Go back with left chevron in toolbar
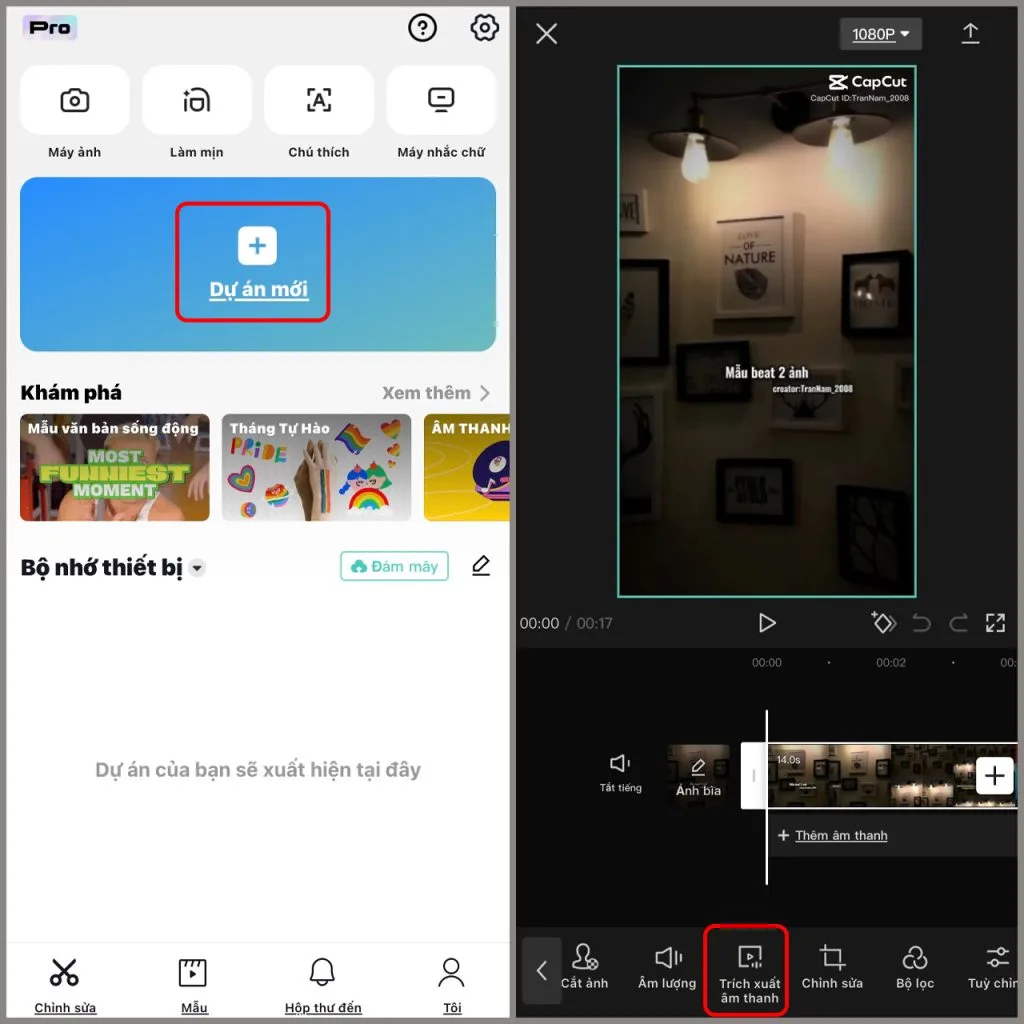 coord(541,970)
